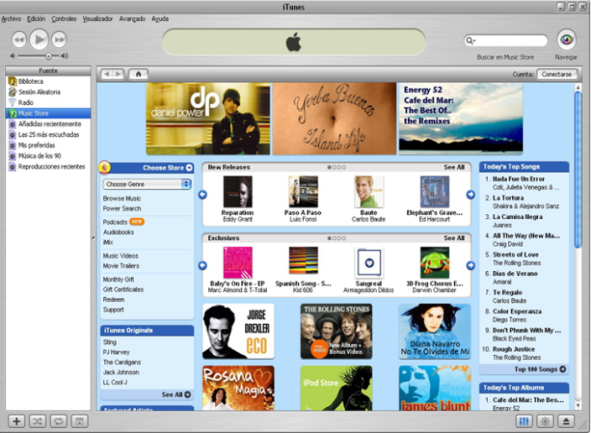Open the Reparation album by Eddy Grant
The height and width of the screenshot is (433, 591).
(x=237, y=192)
